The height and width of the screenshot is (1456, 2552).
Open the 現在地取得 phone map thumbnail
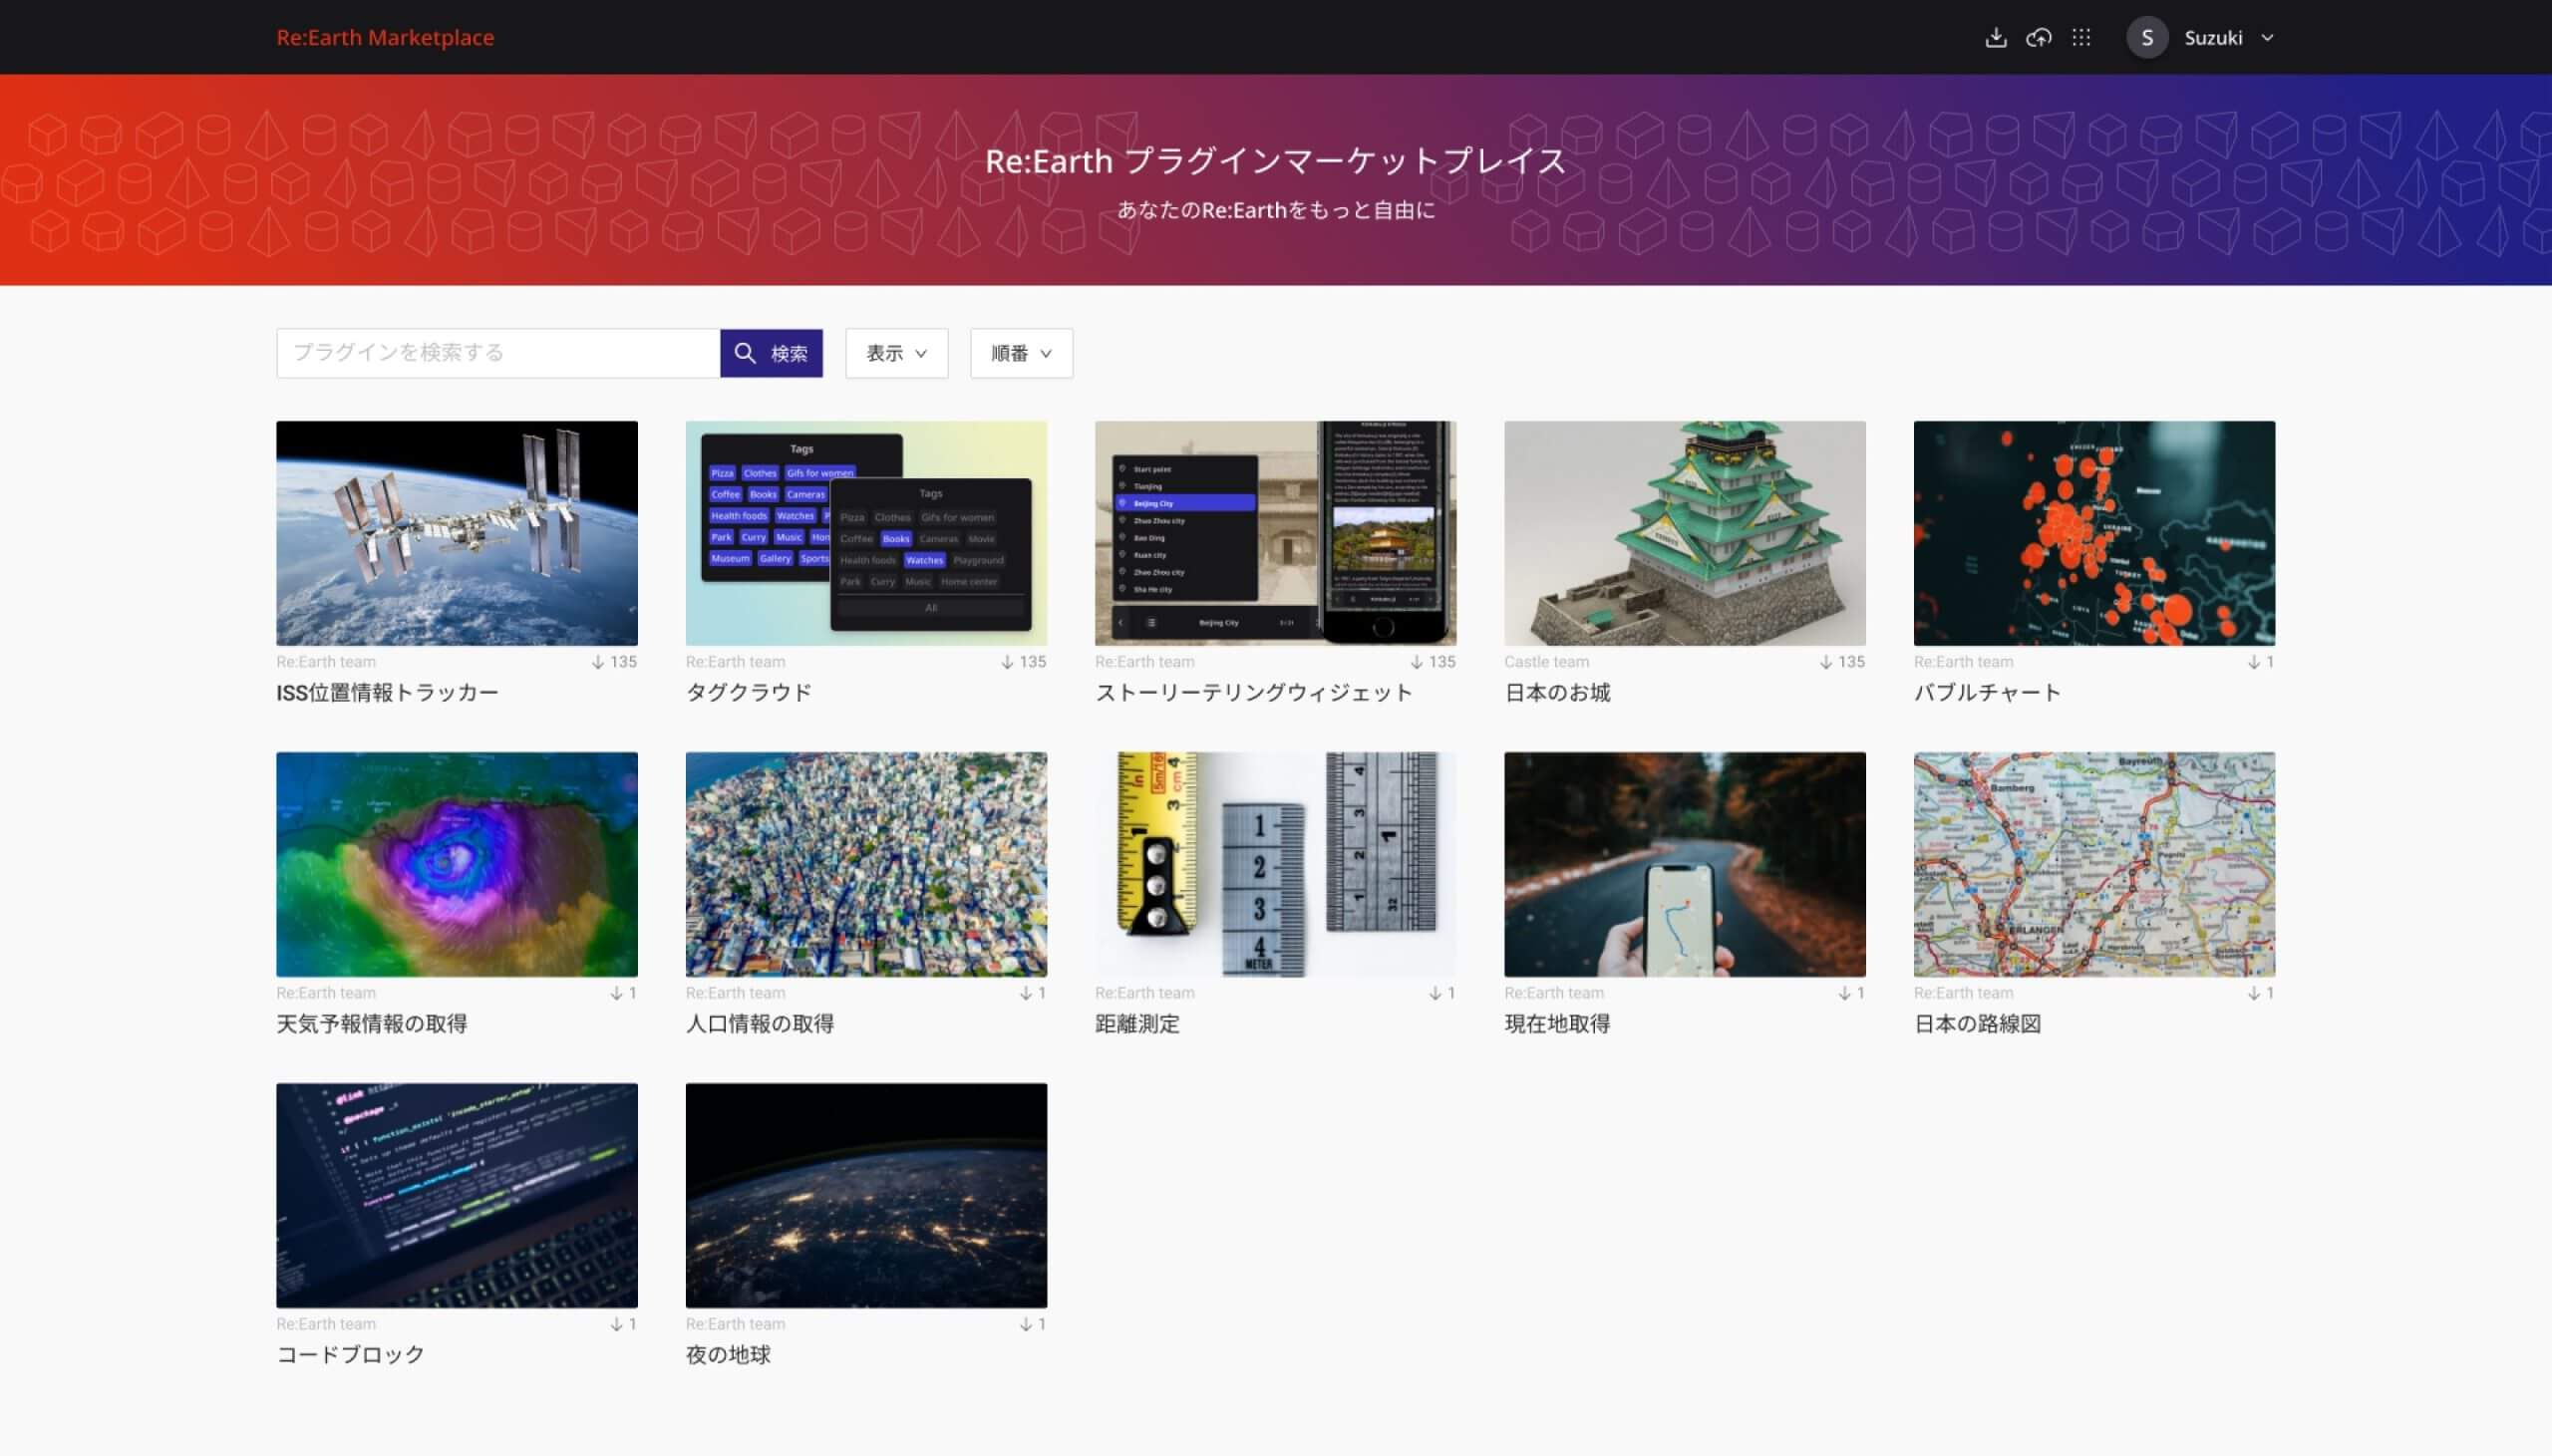click(1685, 864)
